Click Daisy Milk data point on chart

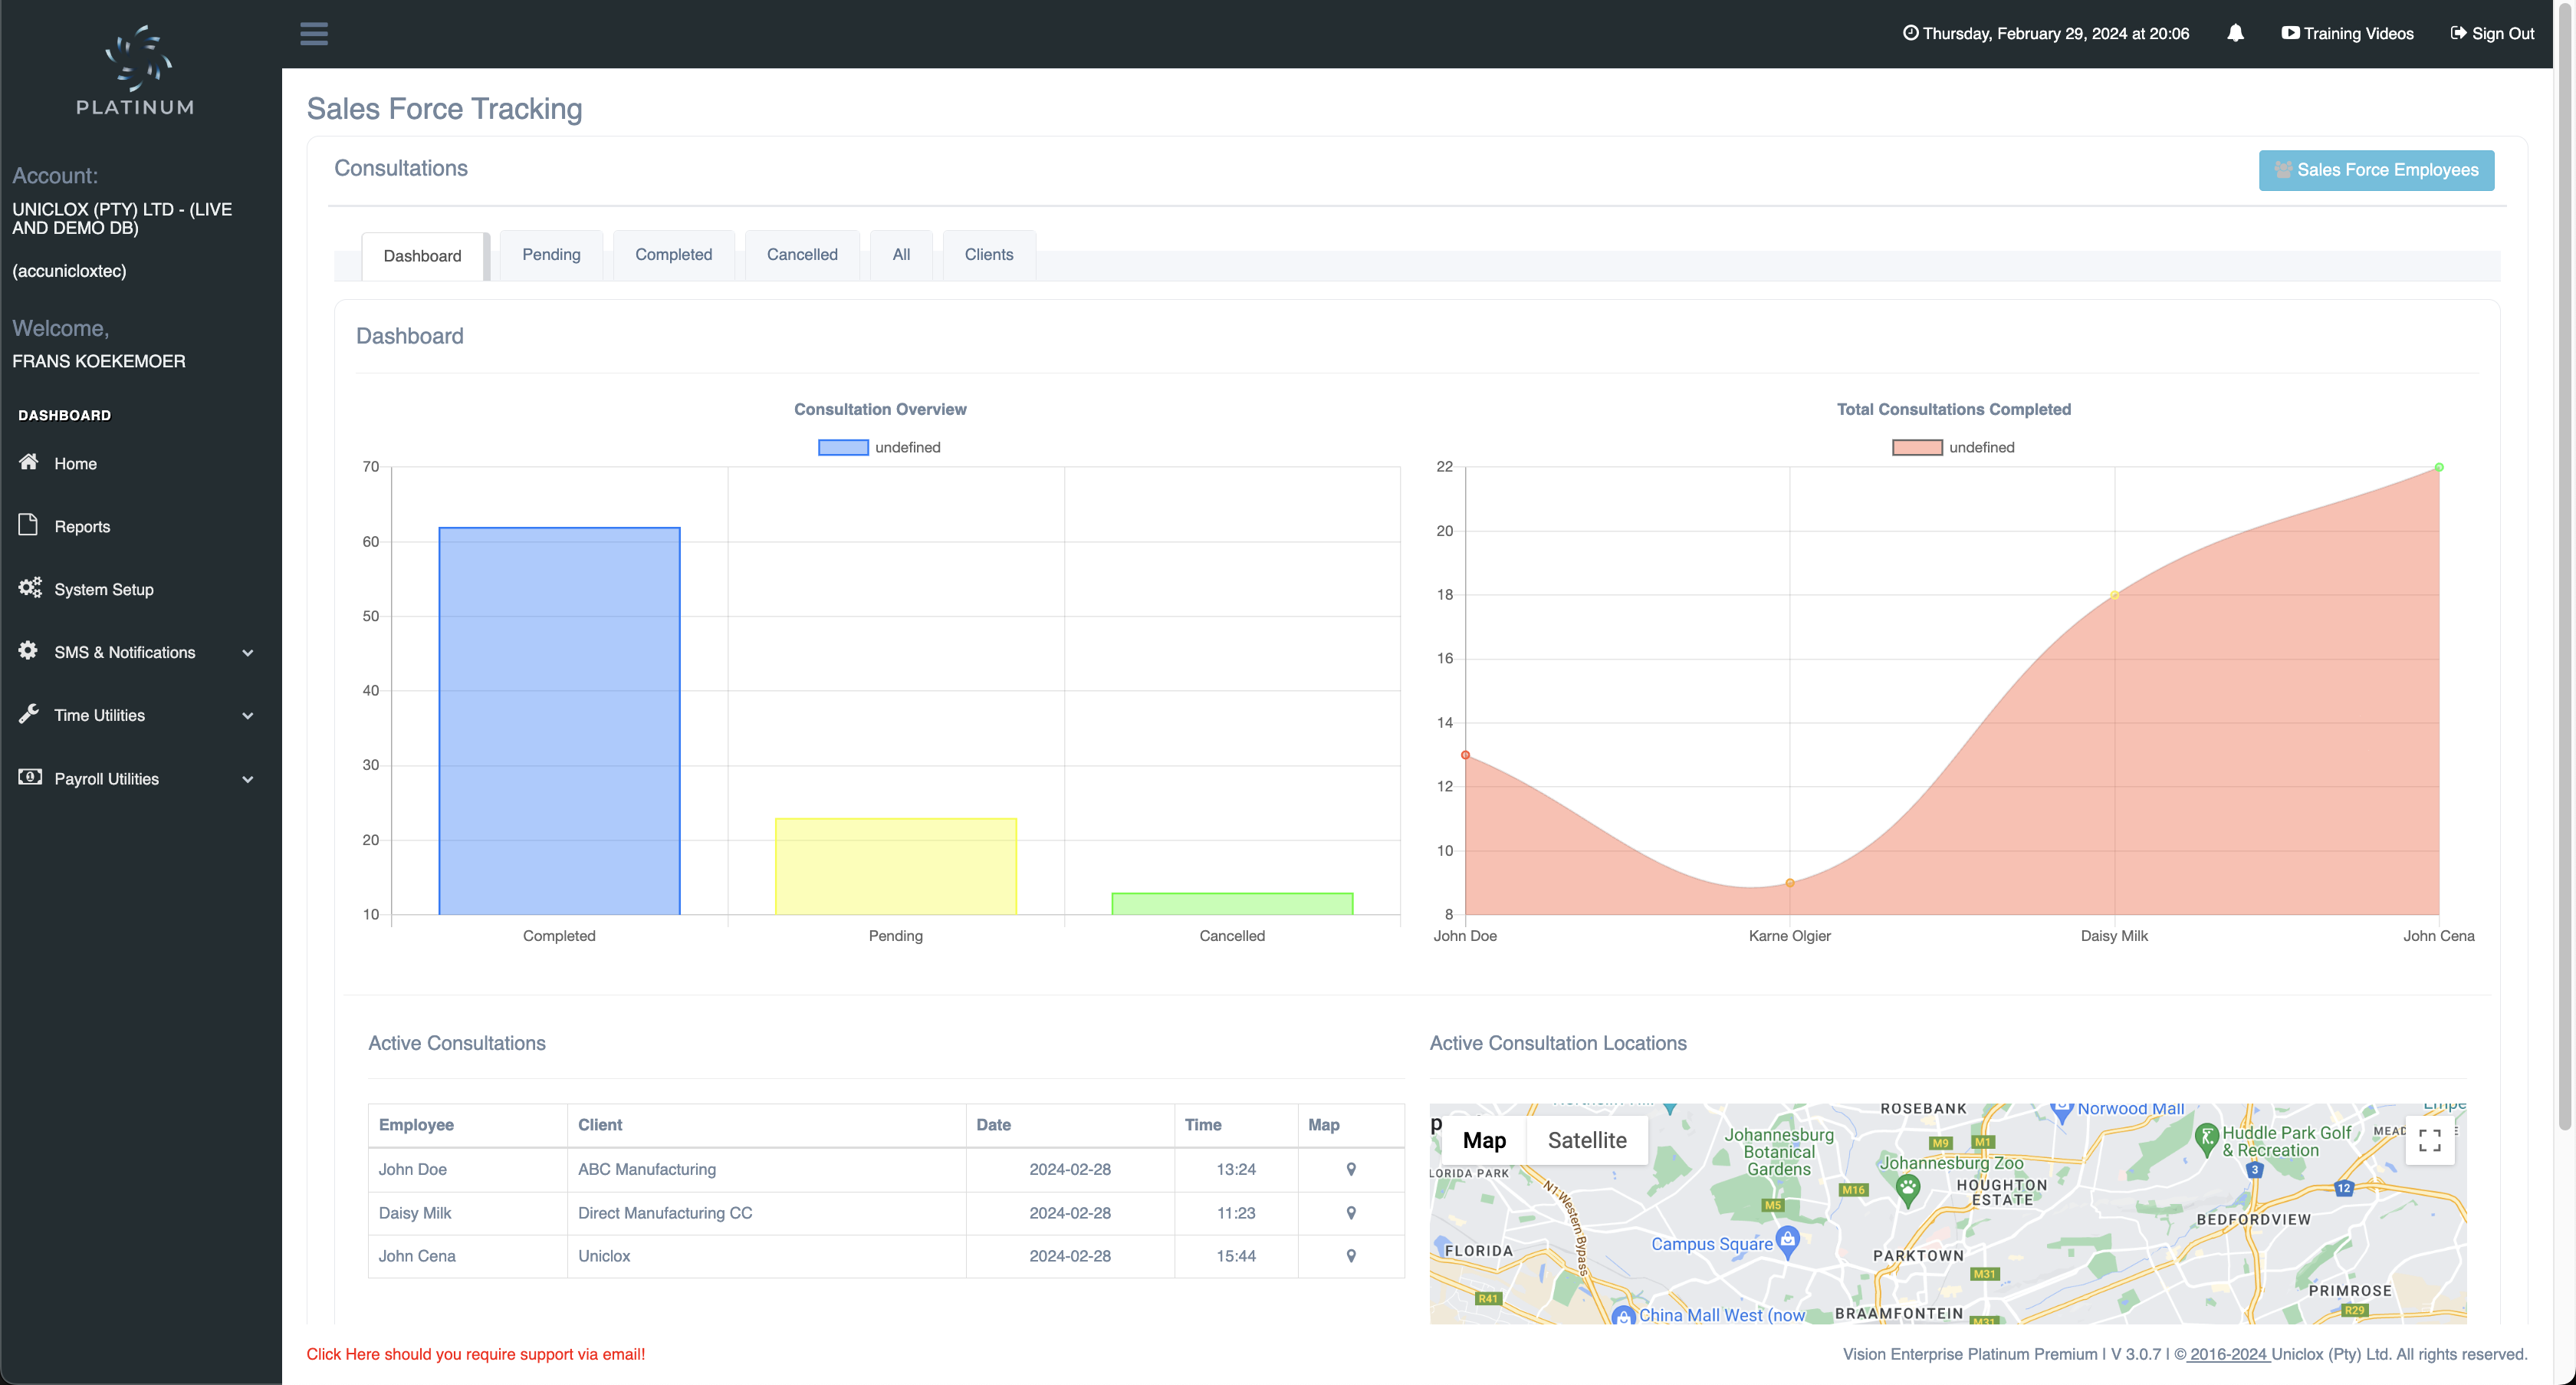coord(2115,595)
